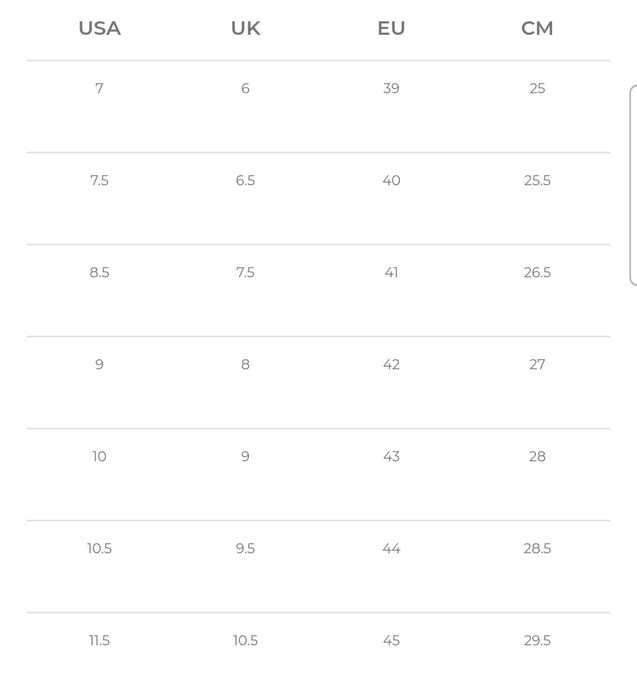Click UK size 6.5 cell
Image resolution: width=637 pixels, height=699 pixels.
245,181
